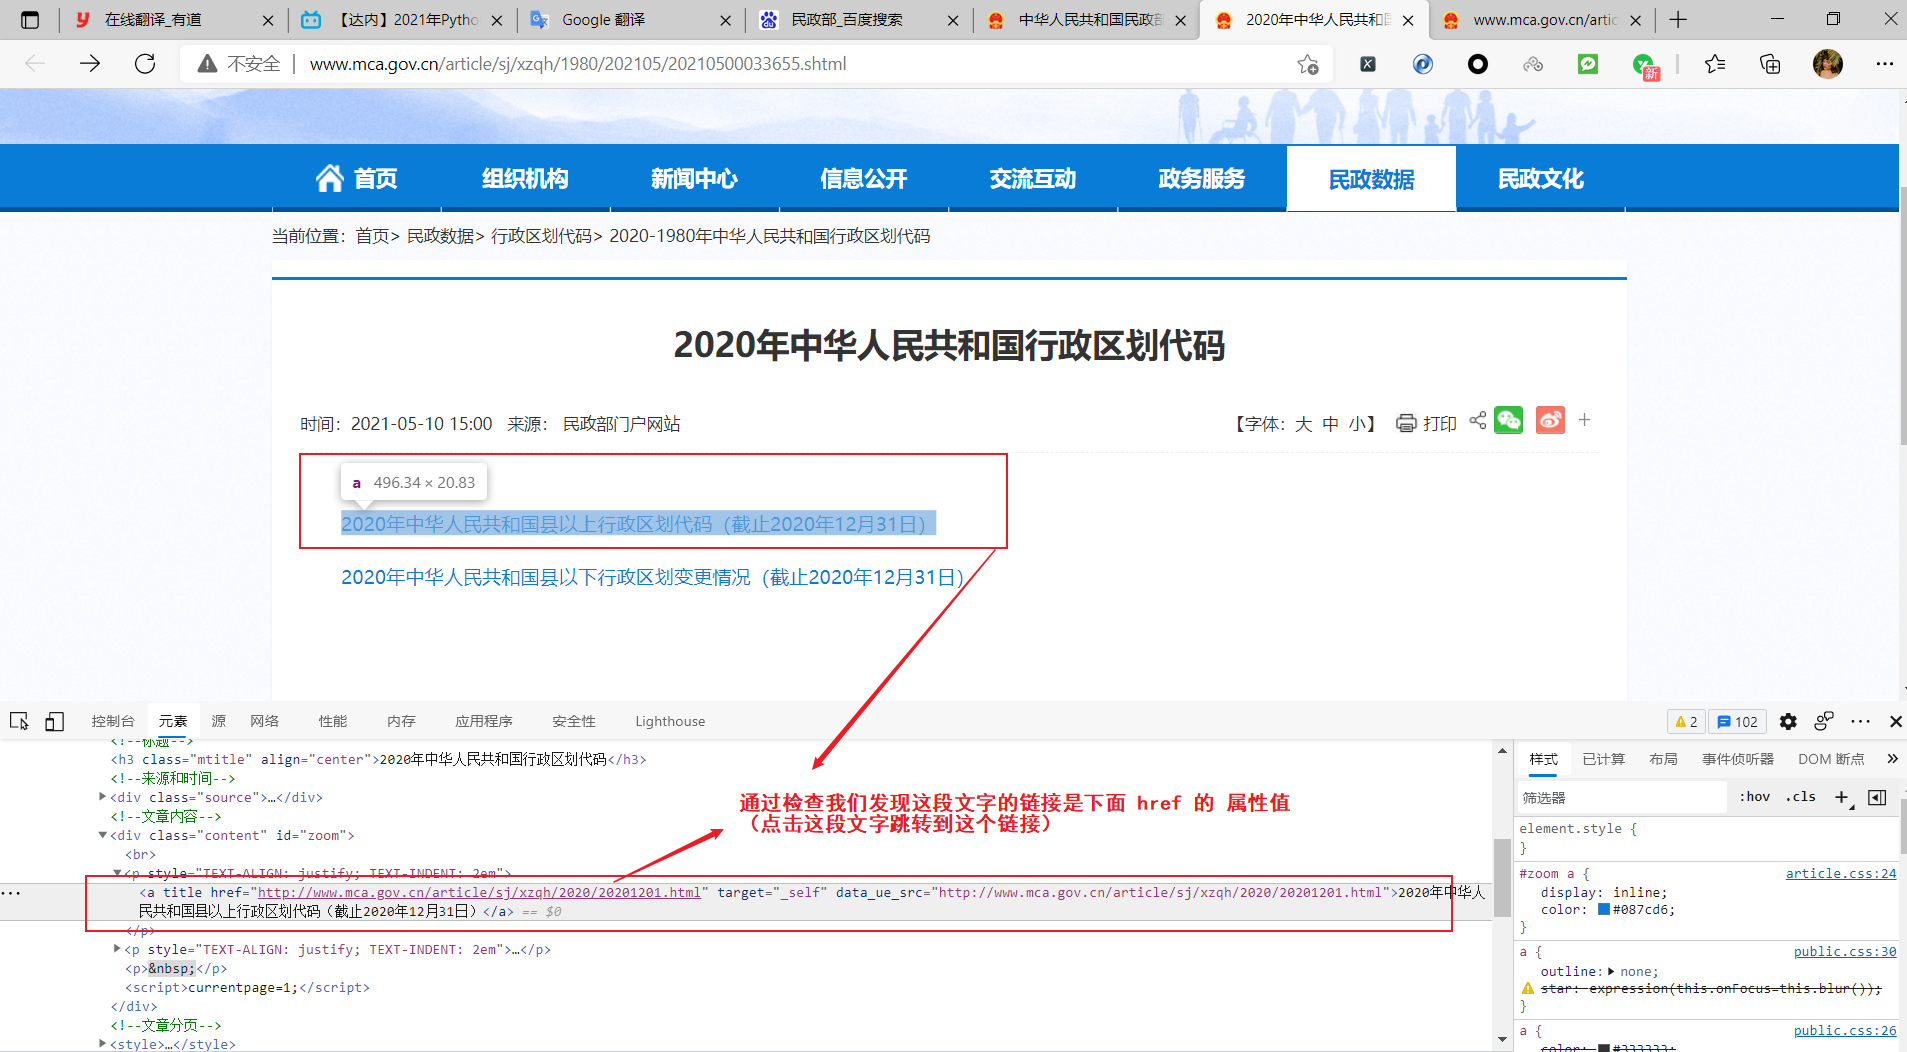The image size is (1907, 1052).
Task: Expand more share options with plus
Action: pyautogui.click(x=1585, y=420)
